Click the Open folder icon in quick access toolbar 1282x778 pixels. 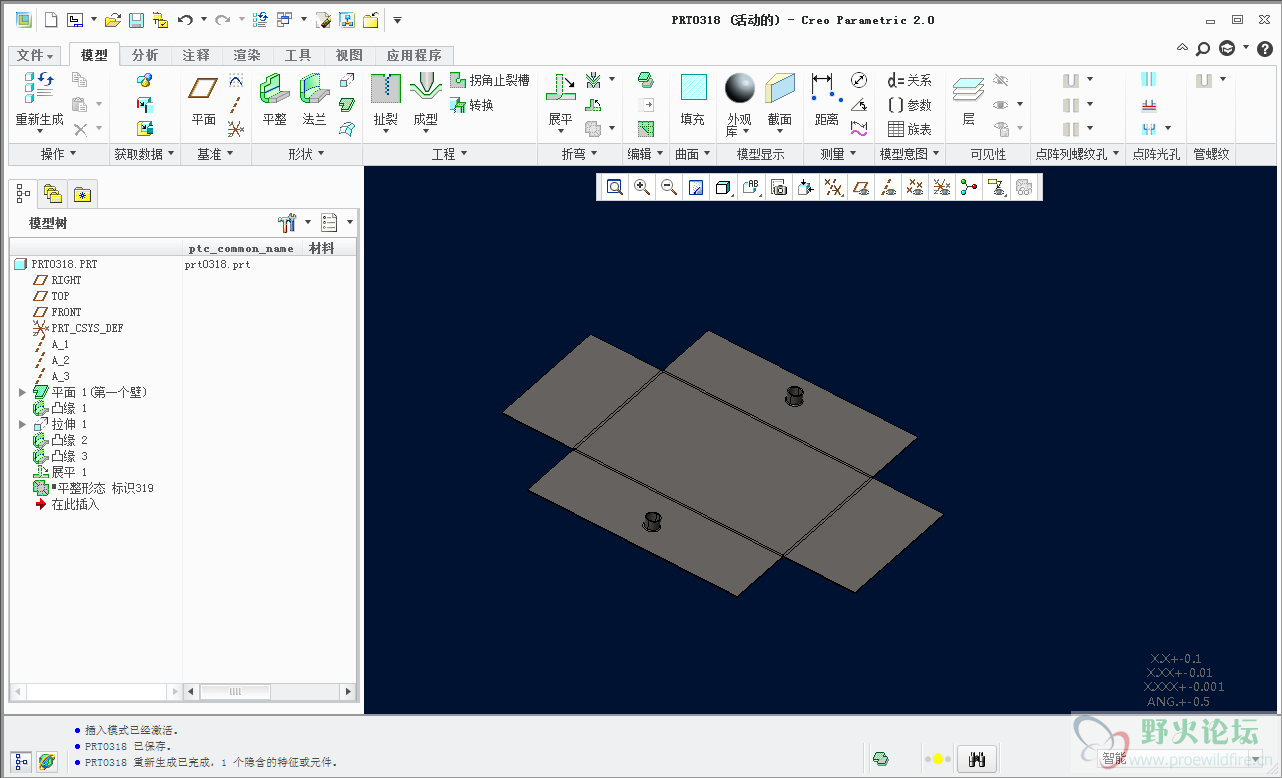(x=113, y=20)
